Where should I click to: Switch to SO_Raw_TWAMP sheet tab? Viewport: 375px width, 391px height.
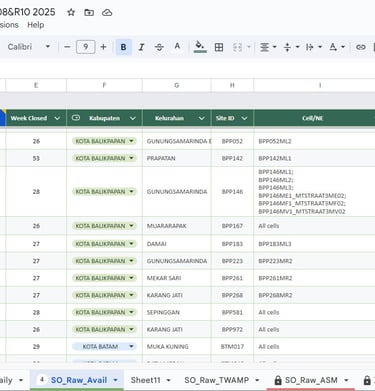tap(217, 380)
